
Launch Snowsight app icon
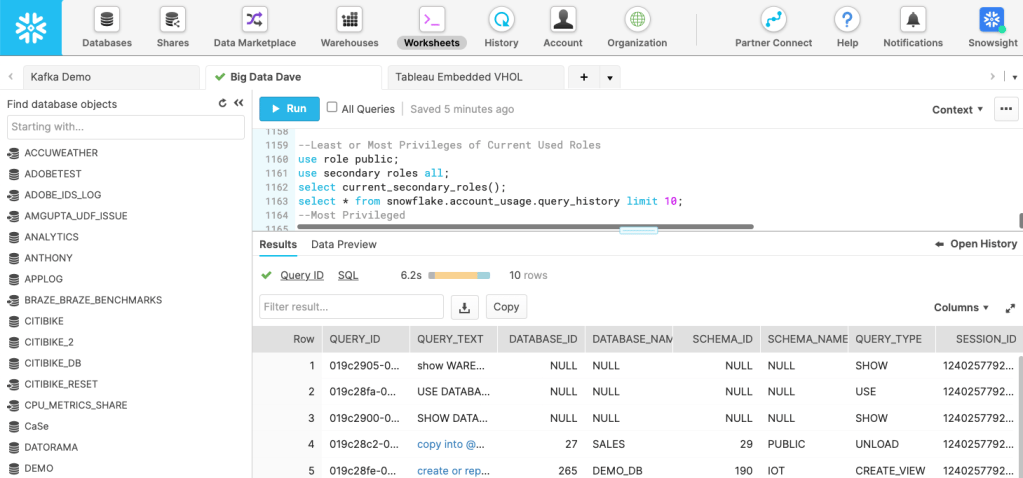pyautogui.click(x=992, y=20)
